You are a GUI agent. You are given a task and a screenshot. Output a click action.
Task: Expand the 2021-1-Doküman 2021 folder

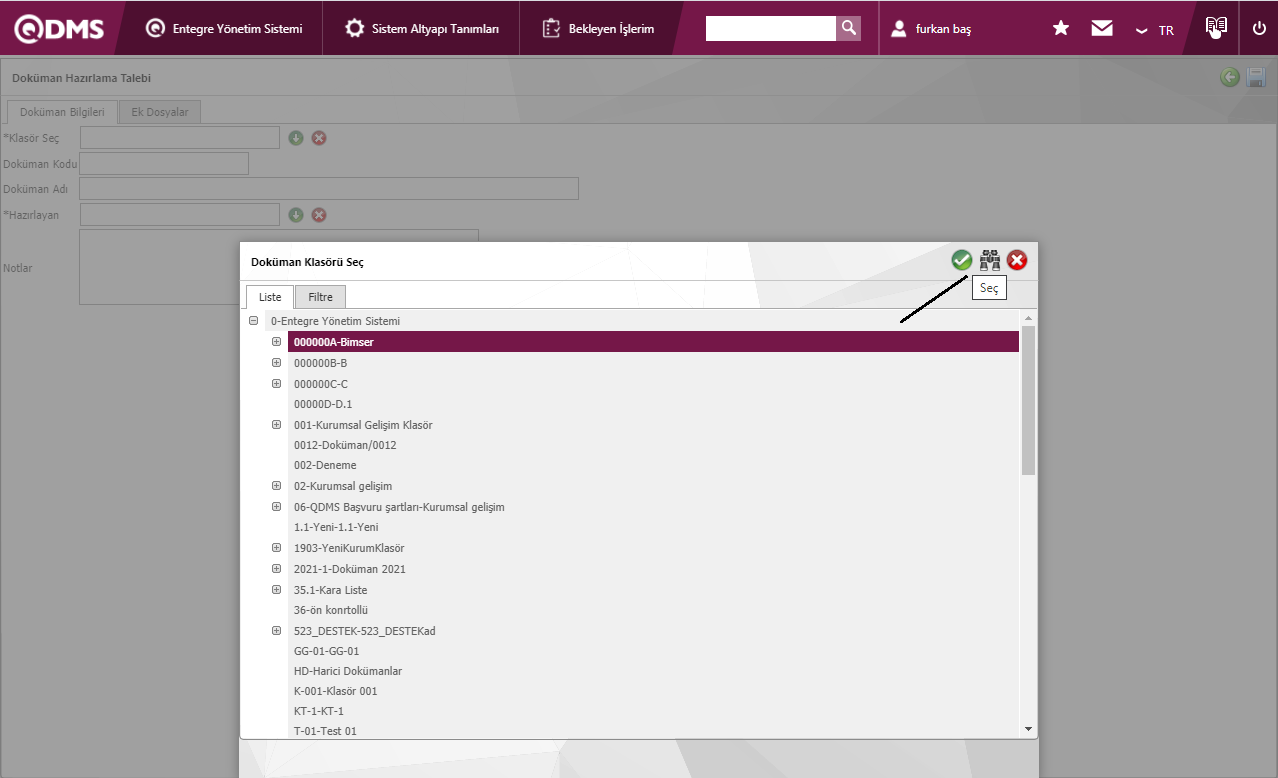[x=276, y=568]
